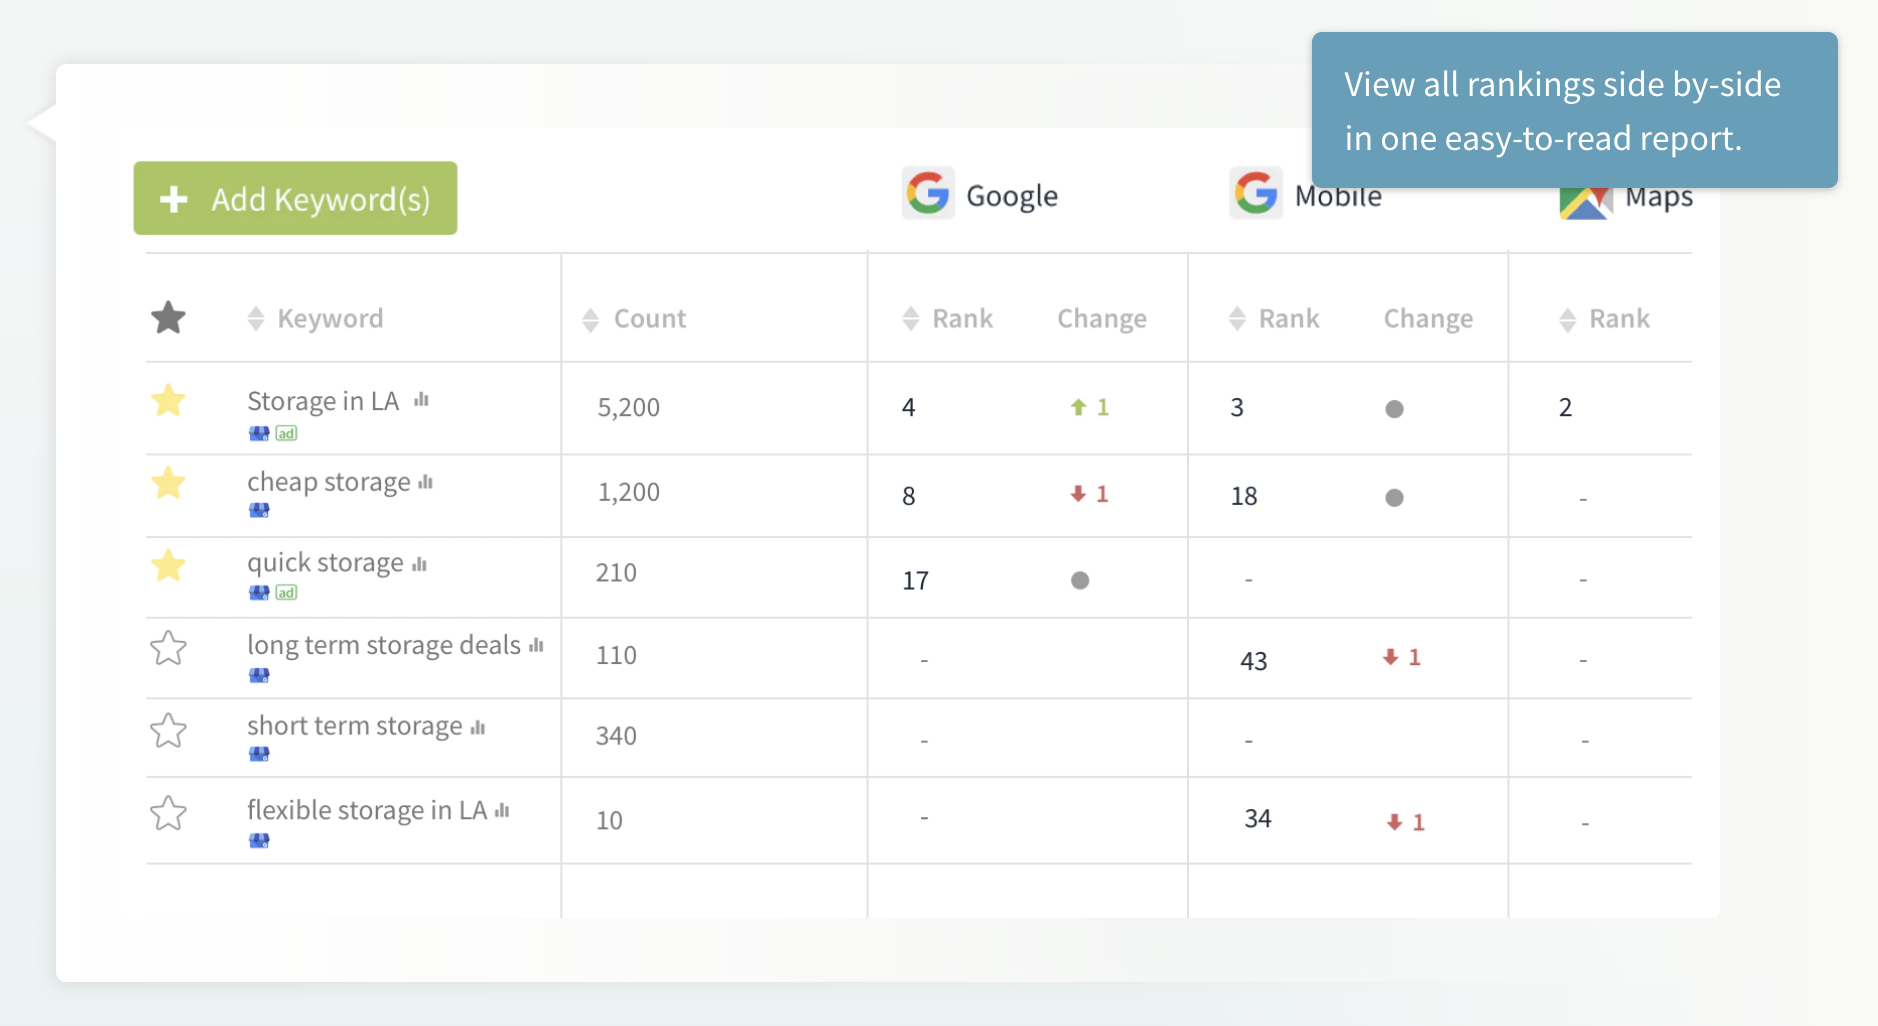Screen dimensions: 1878x1026
Task: Click the My Business icon under "flexible storage in LA"
Action: point(259,840)
